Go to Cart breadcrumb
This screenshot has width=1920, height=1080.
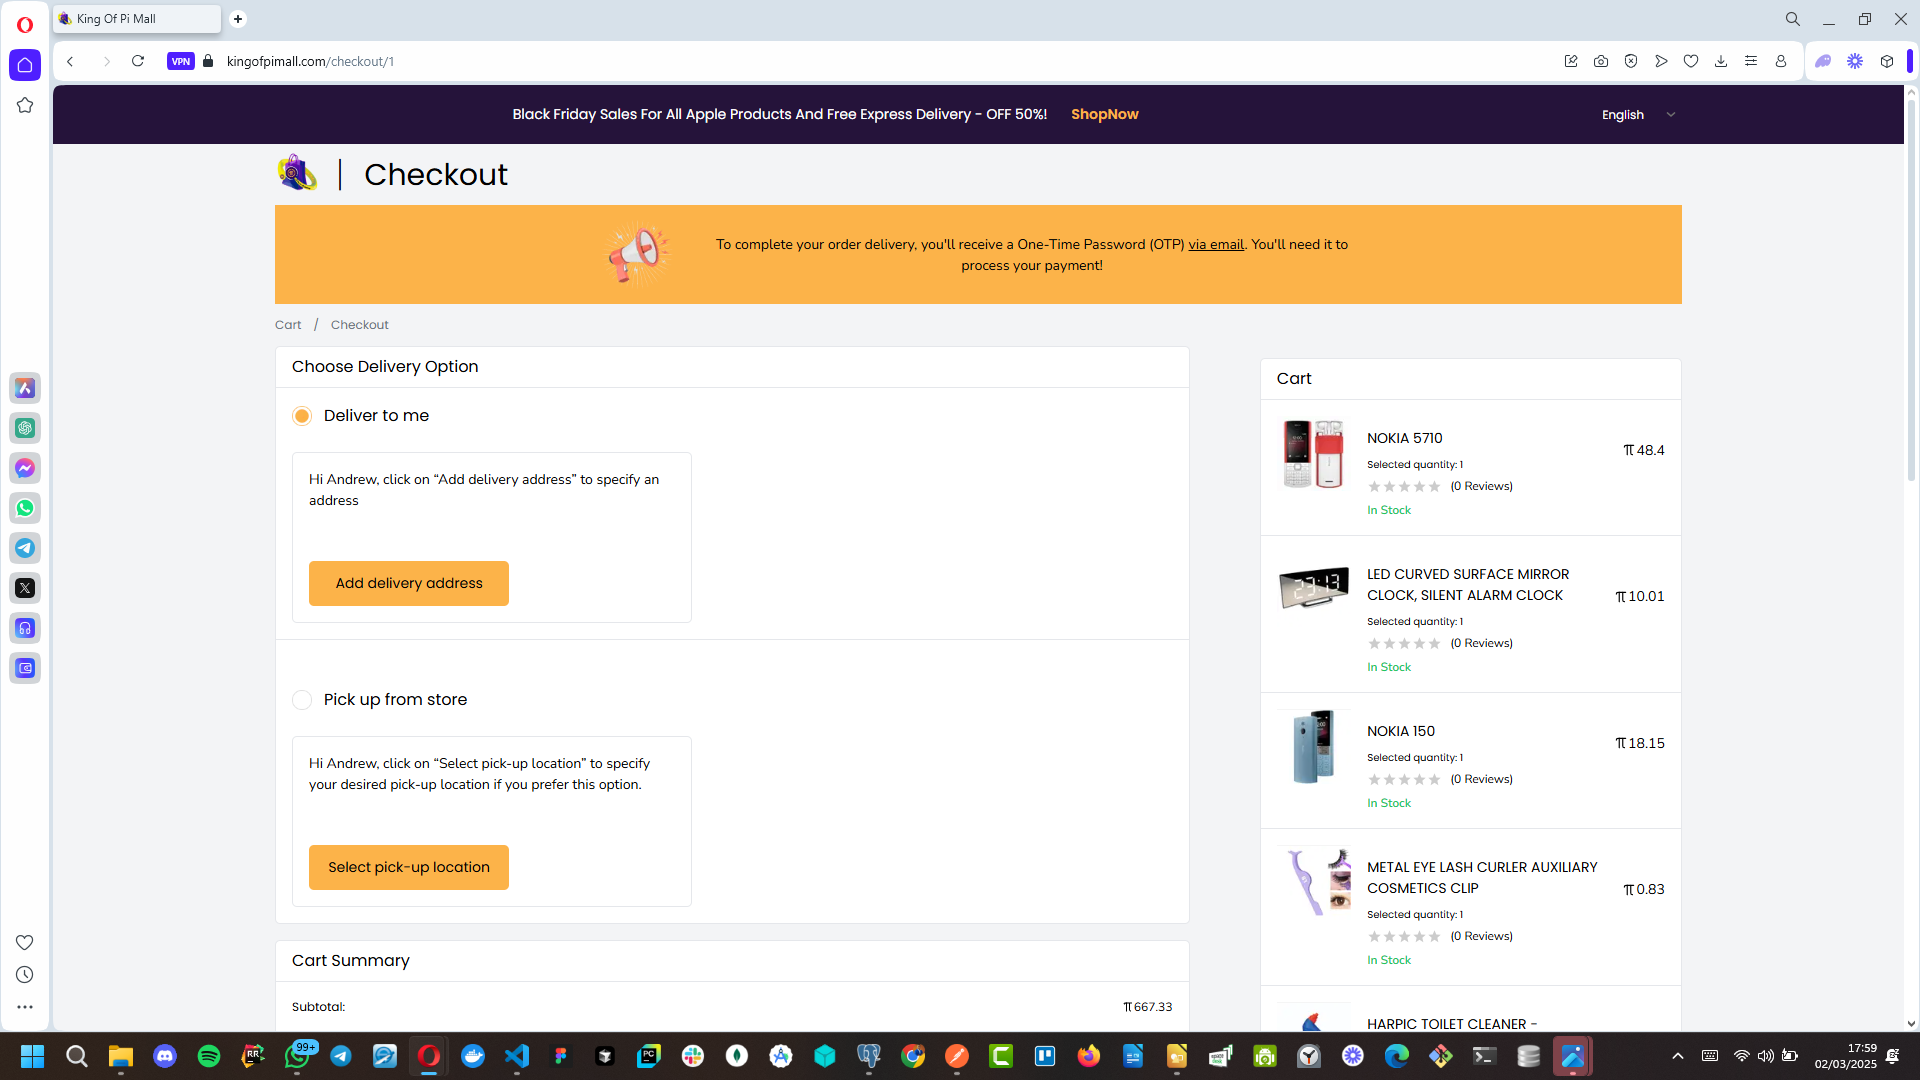pos(288,325)
